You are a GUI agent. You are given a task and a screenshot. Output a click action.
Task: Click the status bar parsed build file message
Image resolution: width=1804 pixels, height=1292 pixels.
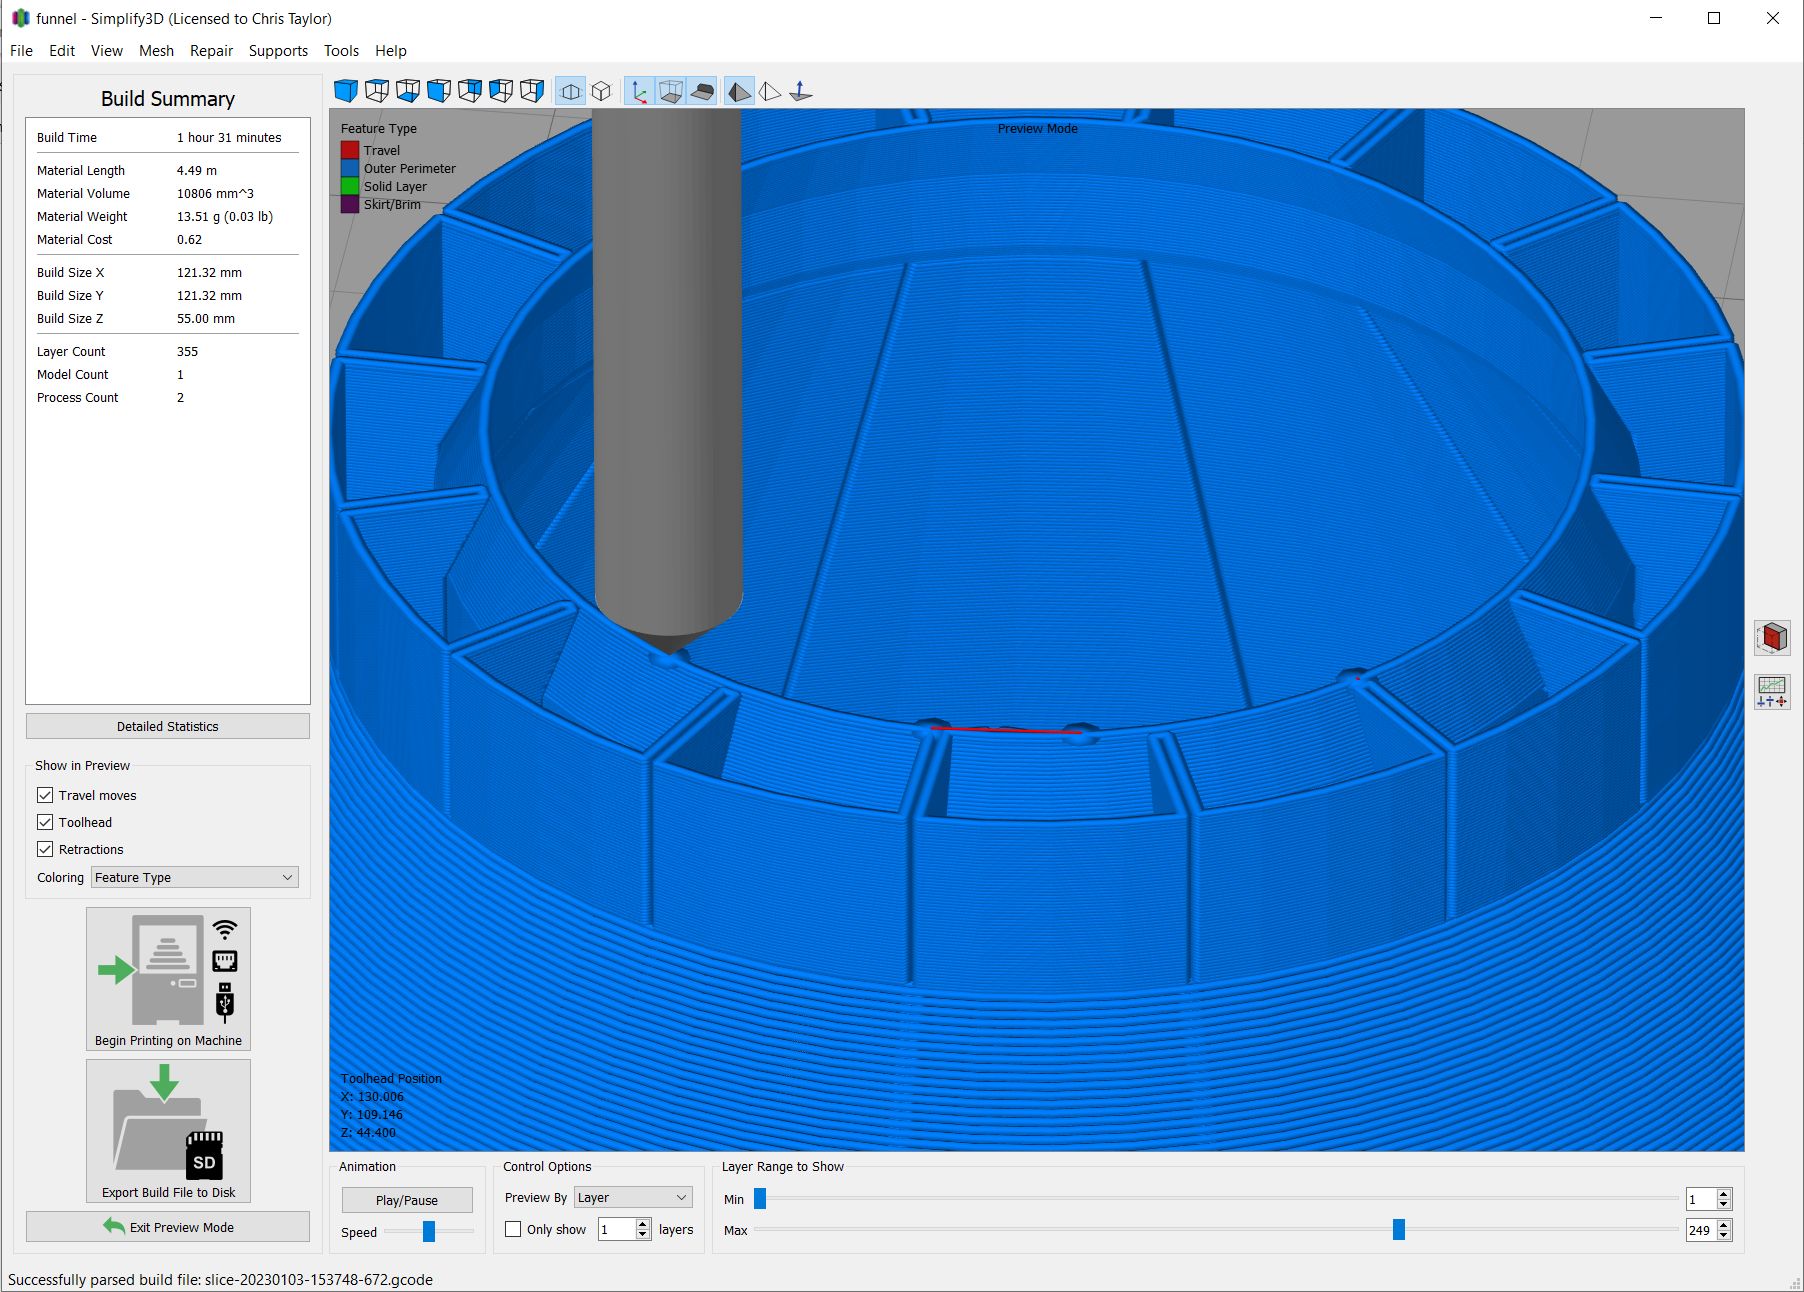click(220, 1279)
